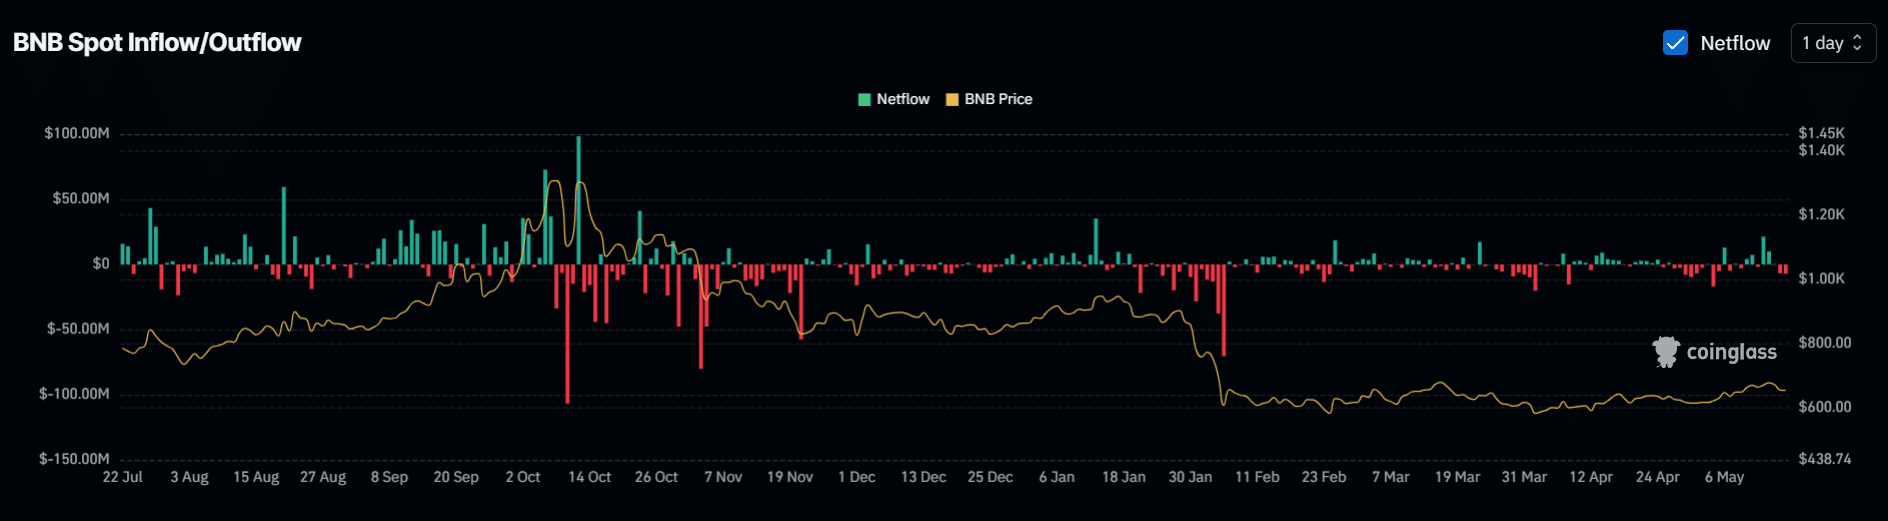This screenshot has height=521, width=1888.
Task: Click the deepest red outflow bar near 14 Oct
Action: click(x=567, y=333)
